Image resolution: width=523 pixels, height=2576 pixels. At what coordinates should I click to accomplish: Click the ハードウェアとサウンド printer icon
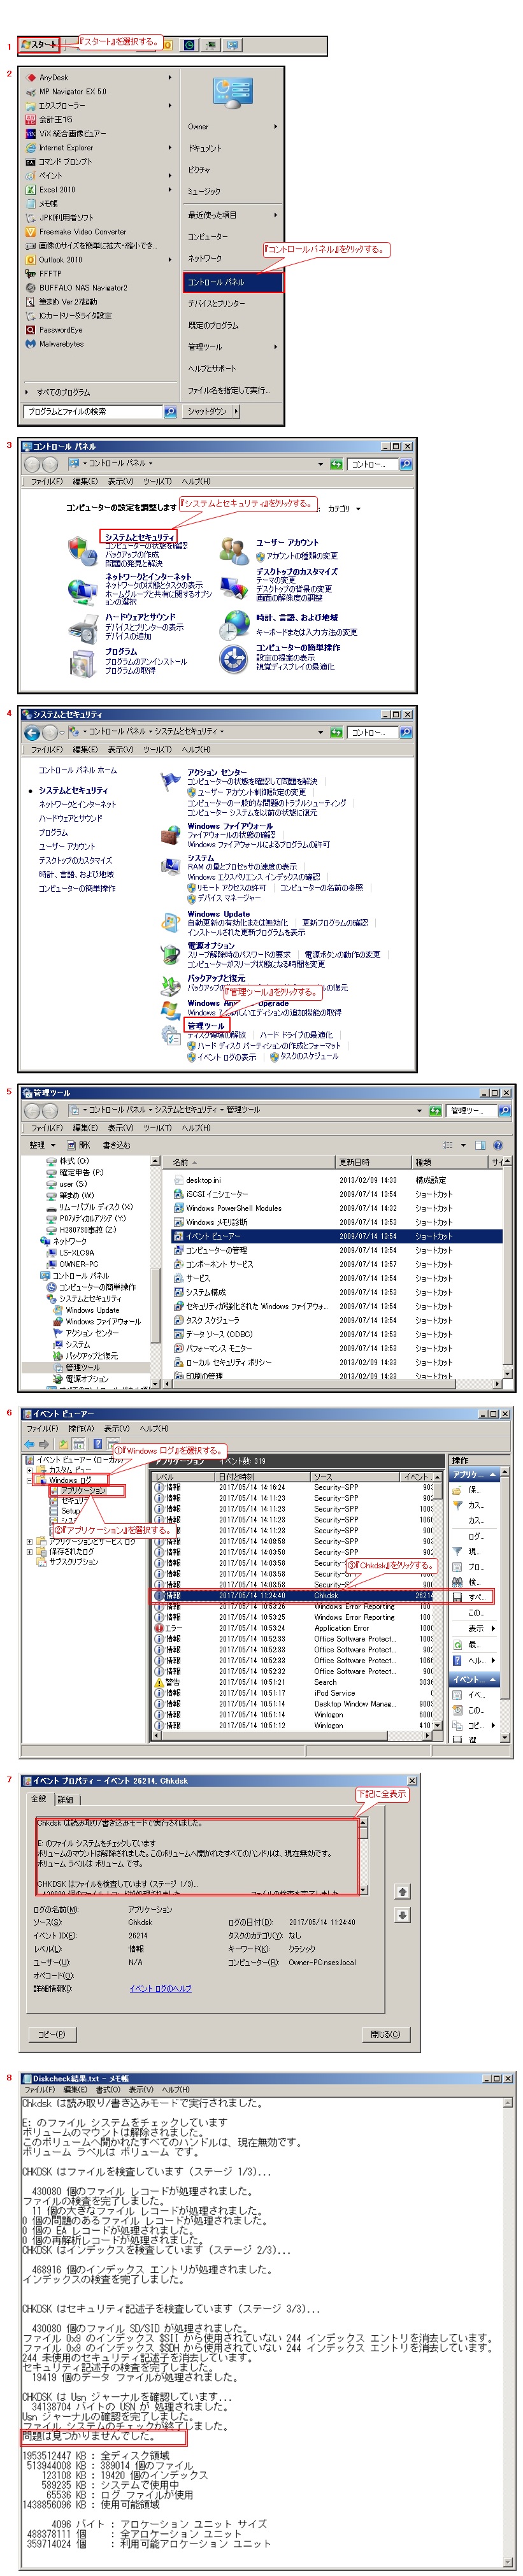[82, 627]
